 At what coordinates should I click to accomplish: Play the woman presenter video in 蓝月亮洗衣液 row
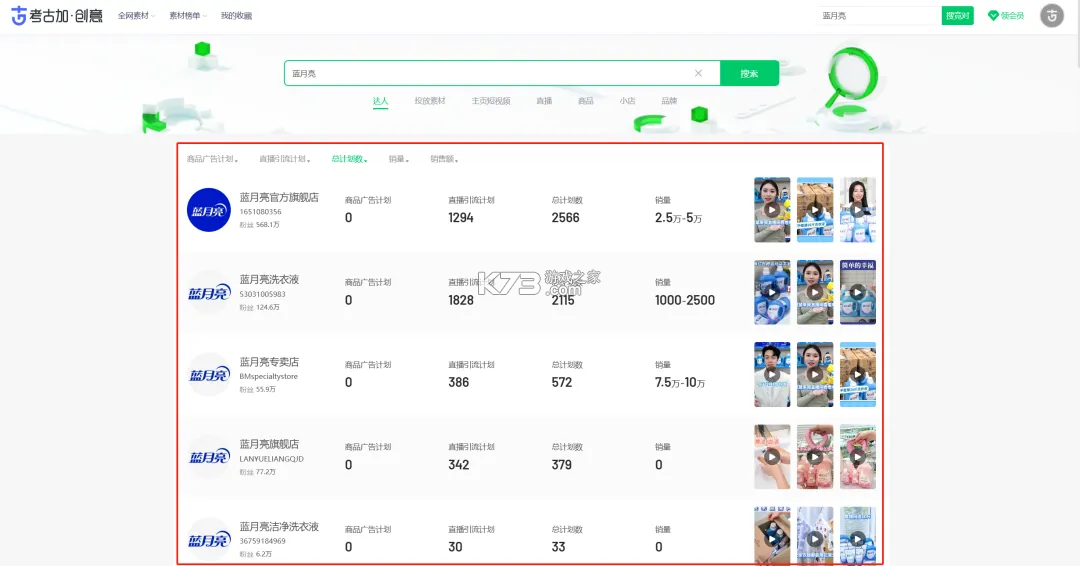click(815, 292)
